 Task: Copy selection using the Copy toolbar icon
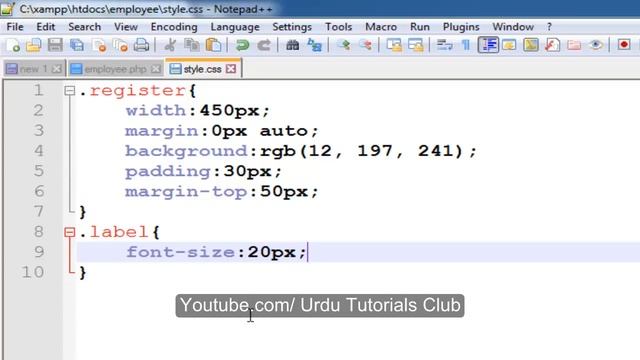pos(191,45)
